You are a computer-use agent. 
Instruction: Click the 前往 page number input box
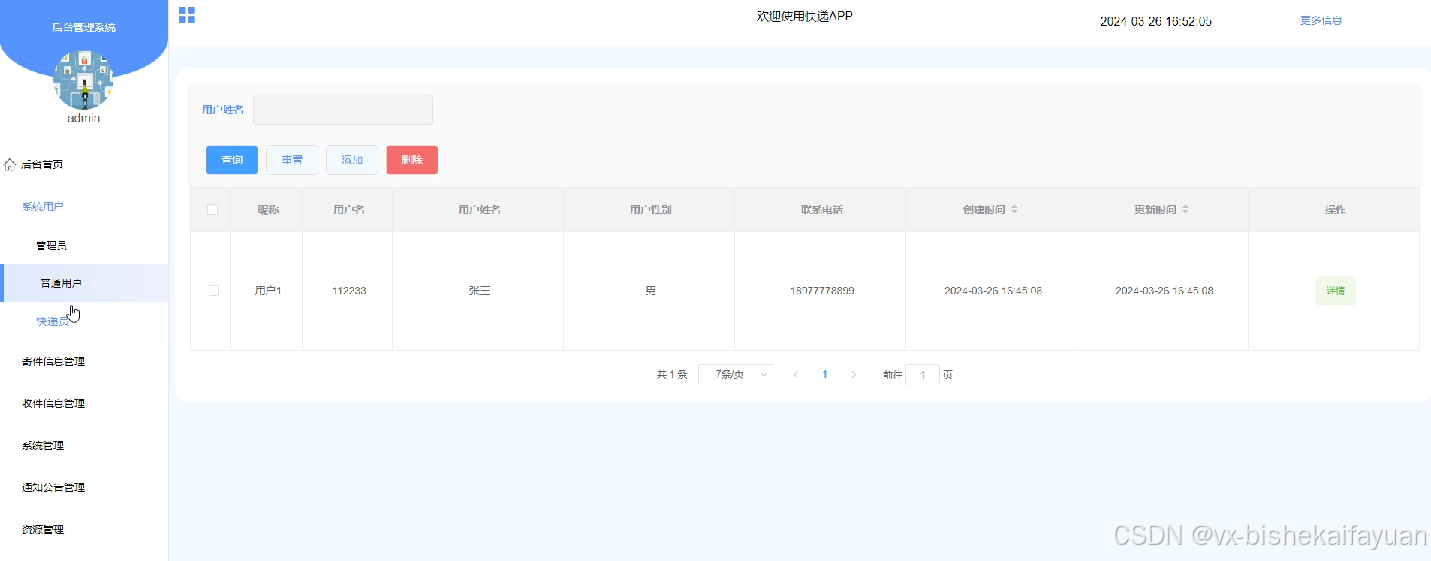922,375
